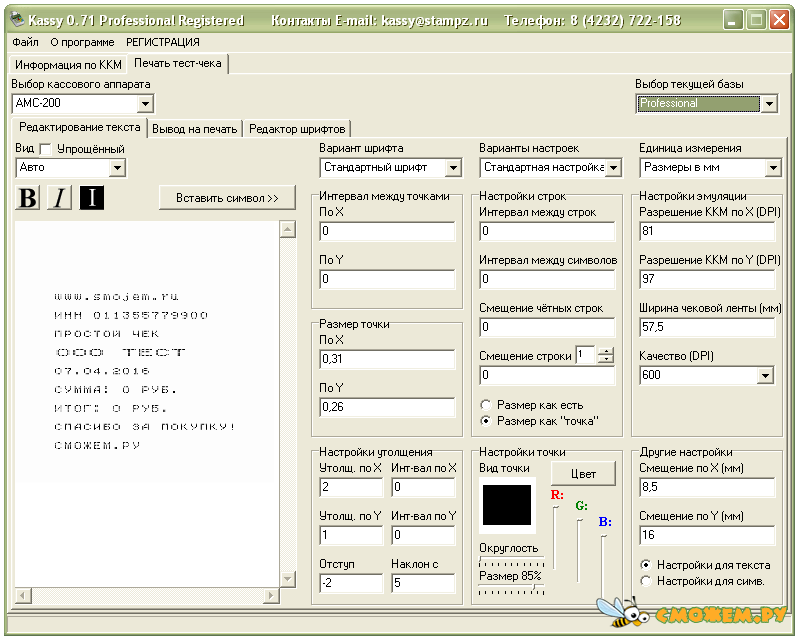
Task: Expand the Стандартный шрифт font variant dropdown
Action: click(453, 167)
